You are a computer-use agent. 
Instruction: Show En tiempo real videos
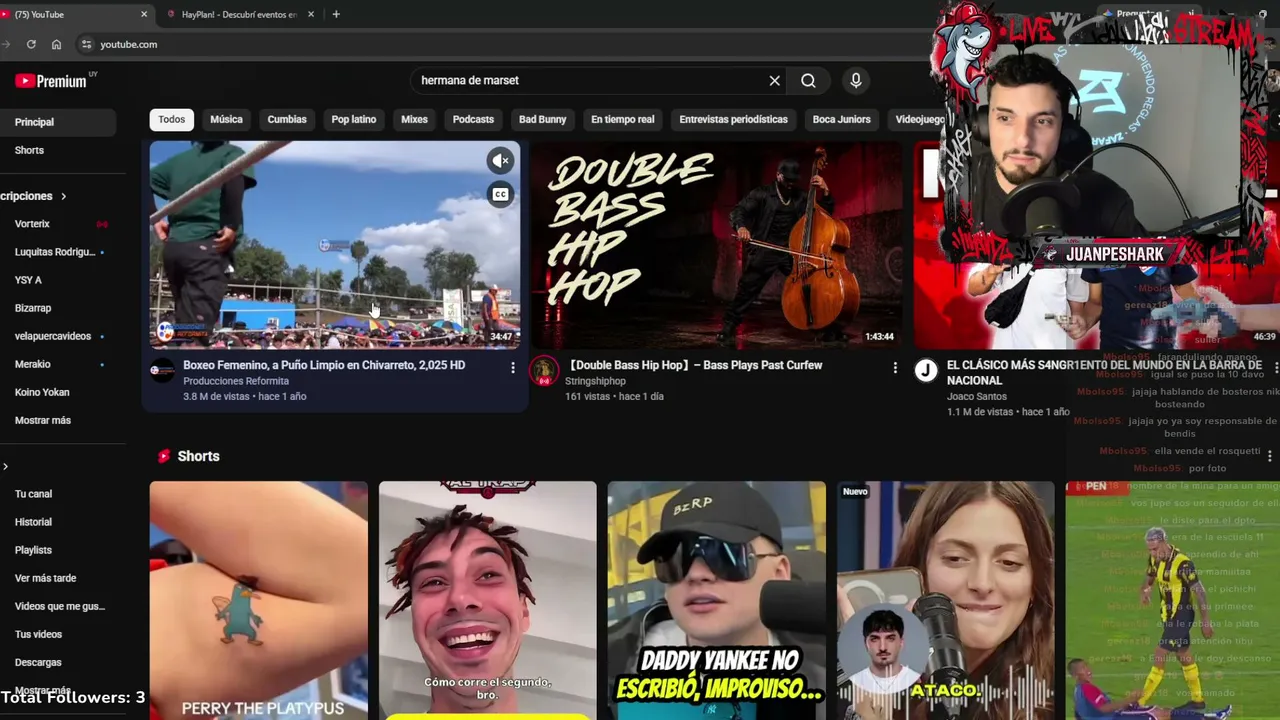pyautogui.click(x=622, y=119)
